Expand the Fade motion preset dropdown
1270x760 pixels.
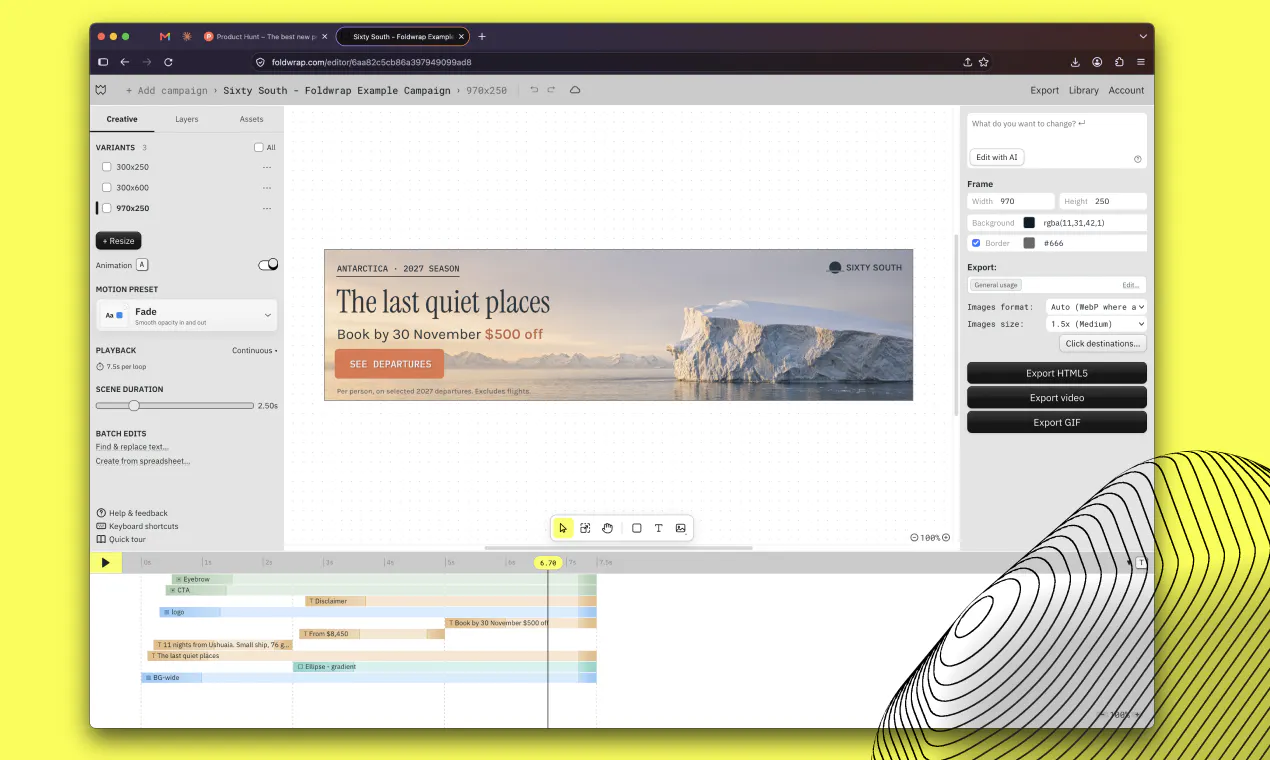pyautogui.click(x=187, y=315)
